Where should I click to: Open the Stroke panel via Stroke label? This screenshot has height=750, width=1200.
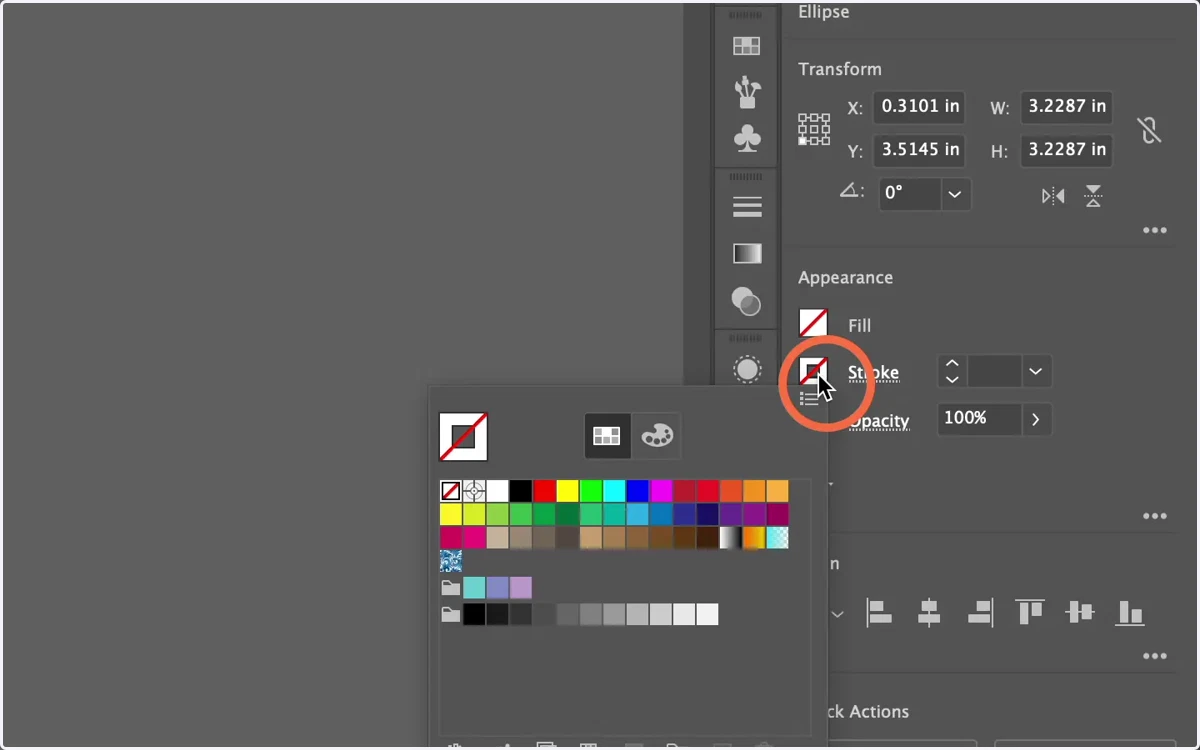874,373
